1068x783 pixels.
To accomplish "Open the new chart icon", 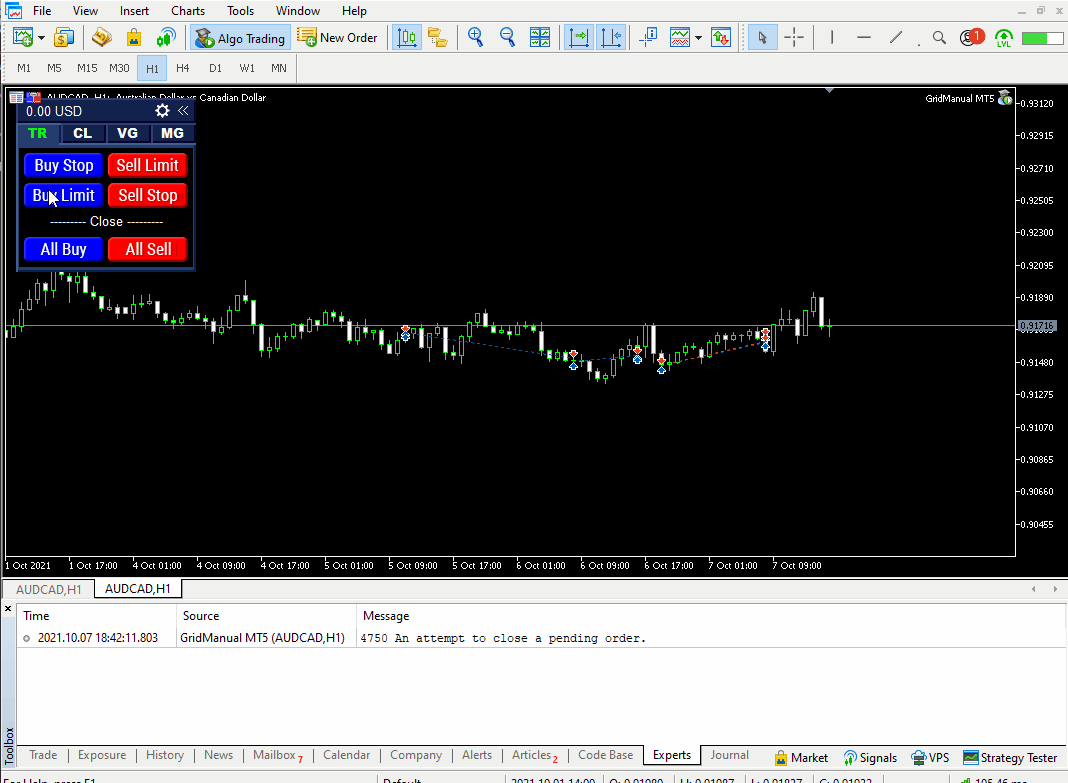I will [x=22, y=37].
